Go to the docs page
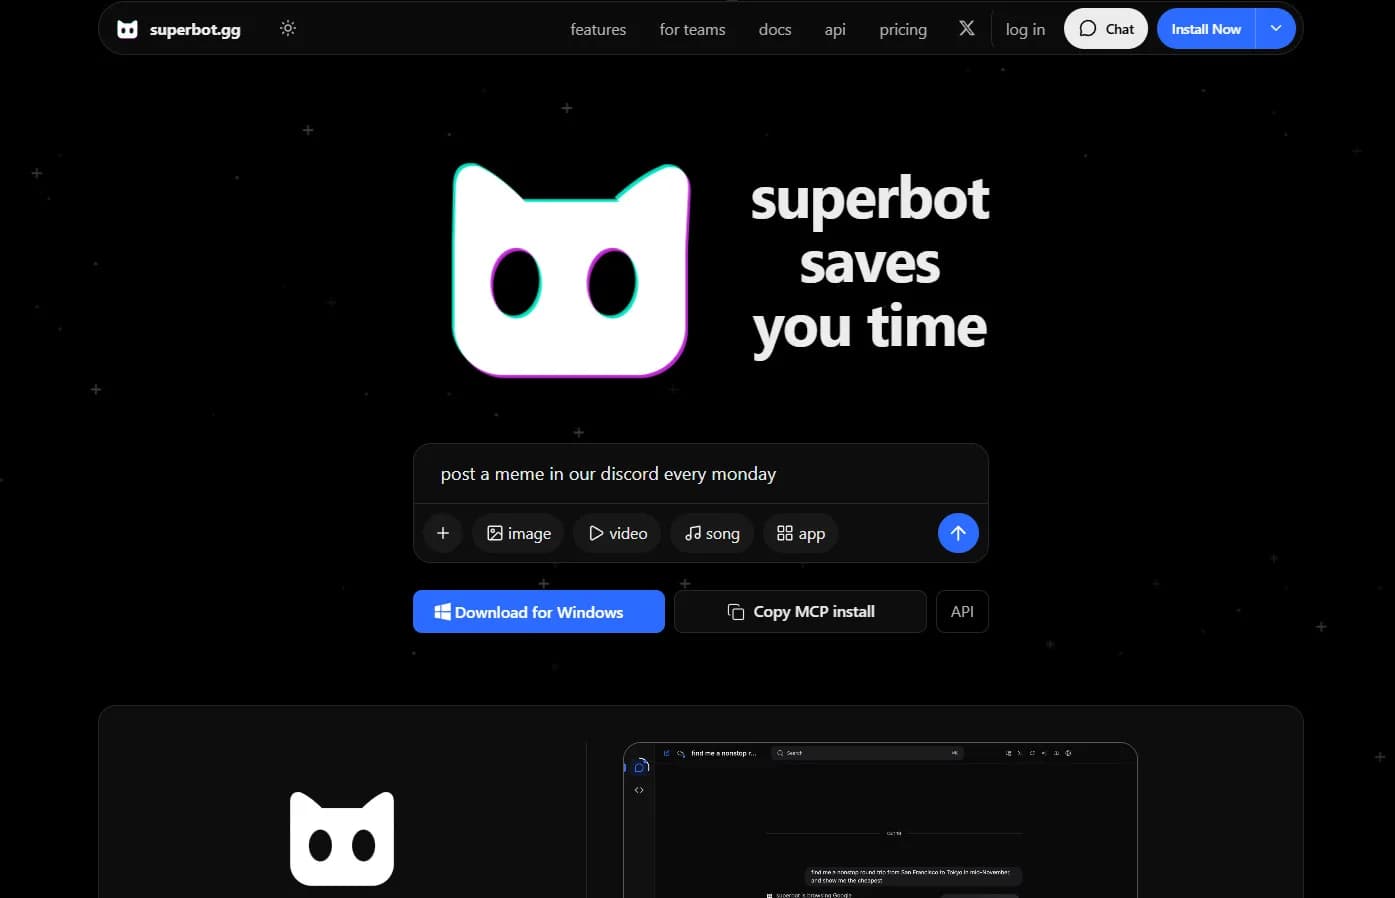This screenshot has height=898, width=1395. pyautogui.click(x=775, y=29)
